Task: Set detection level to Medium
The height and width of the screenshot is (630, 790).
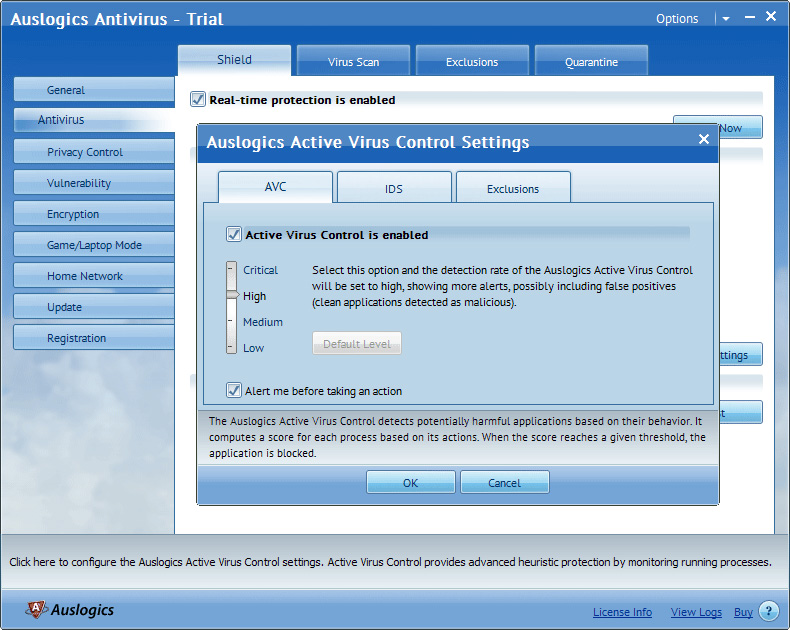Action: (x=262, y=322)
